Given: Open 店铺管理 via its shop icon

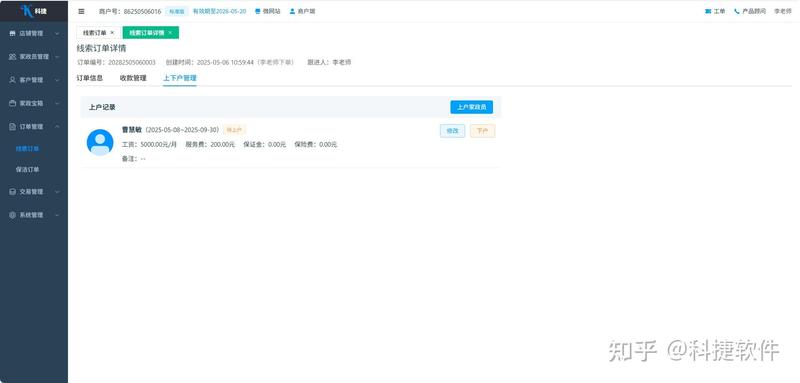Looking at the screenshot, I should pos(12,34).
